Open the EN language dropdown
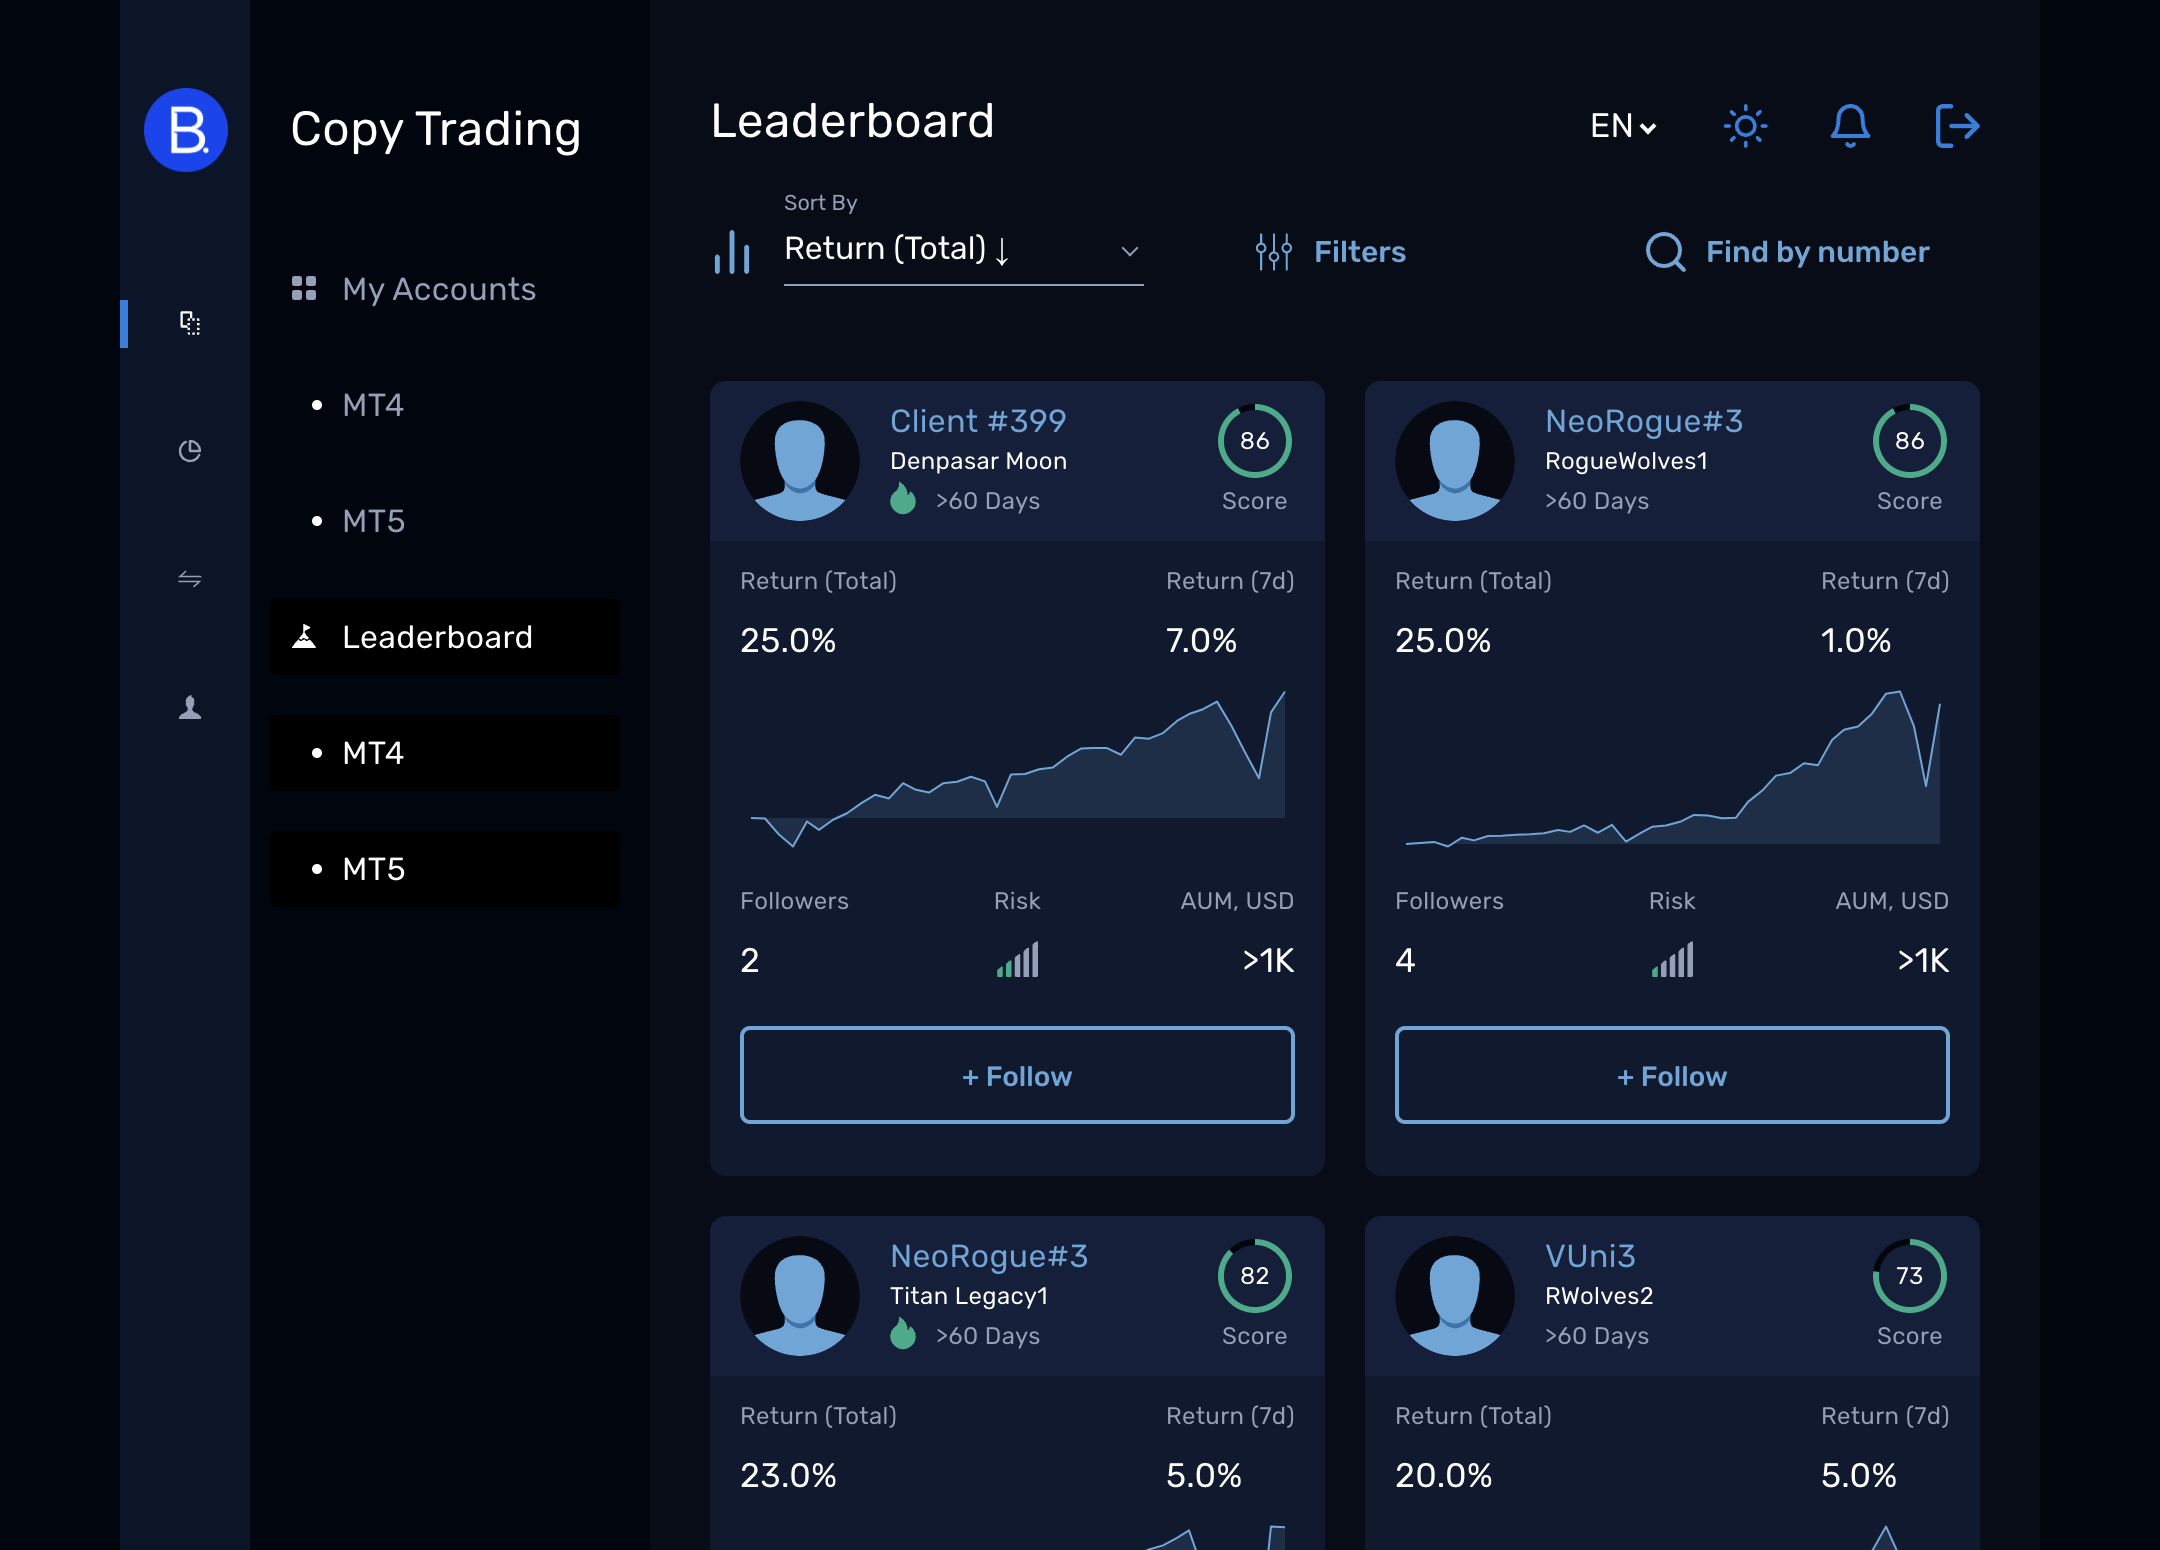The width and height of the screenshot is (2160, 1550). click(x=1624, y=126)
